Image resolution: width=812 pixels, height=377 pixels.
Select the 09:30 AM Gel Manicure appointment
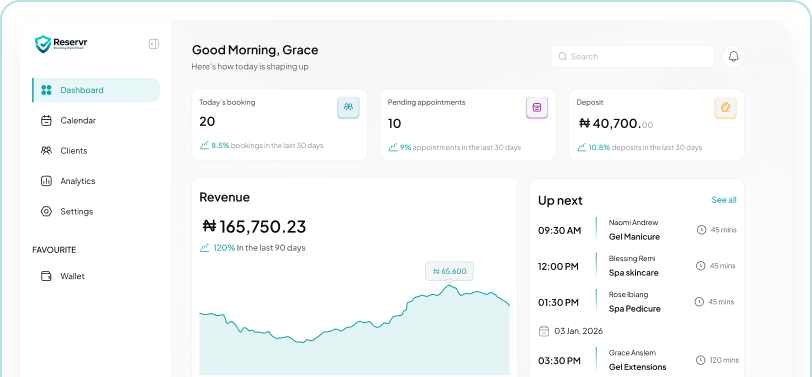(x=637, y=230)
